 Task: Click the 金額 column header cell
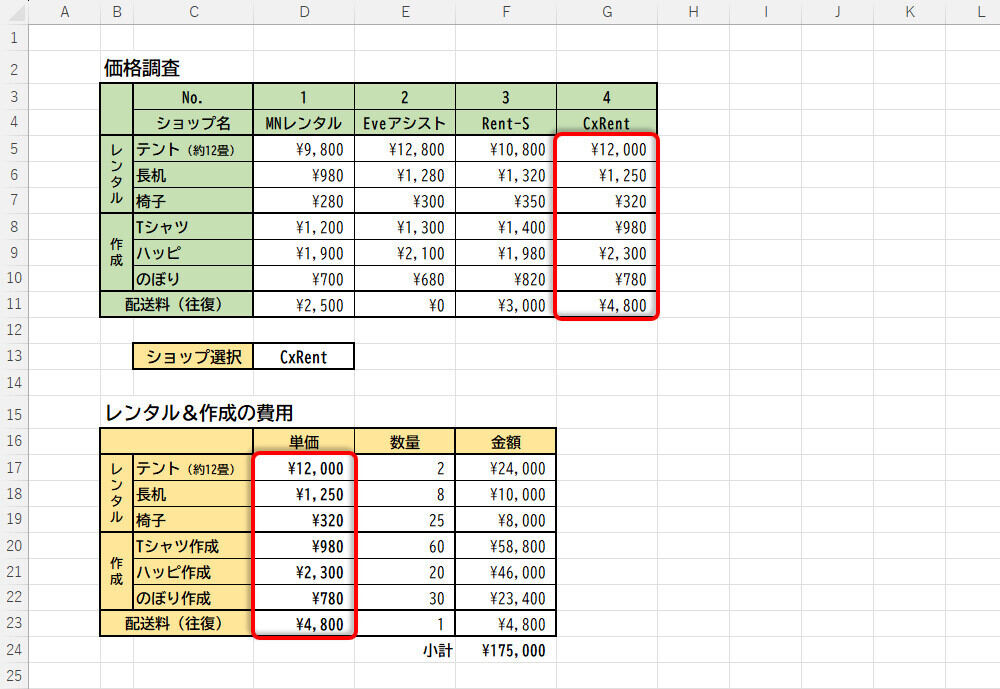(x=506, y=441)
